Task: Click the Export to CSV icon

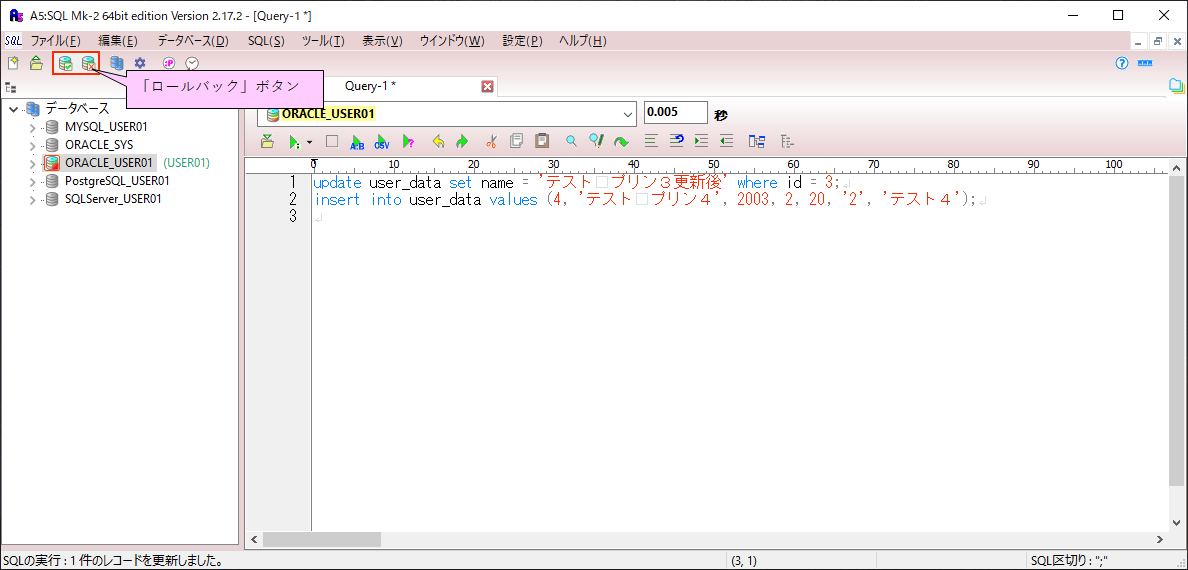Action: click(x=382, y=142)
